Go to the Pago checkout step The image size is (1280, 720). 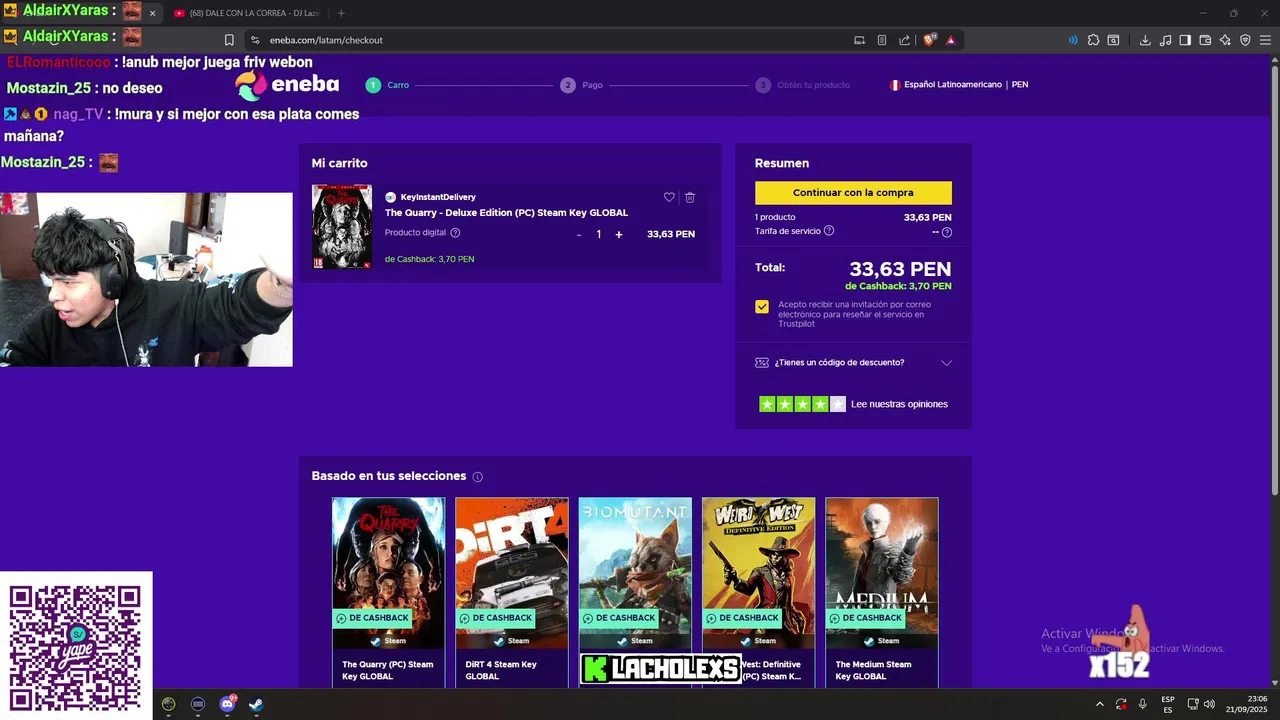pyautogui.click(x=581, y=85)
